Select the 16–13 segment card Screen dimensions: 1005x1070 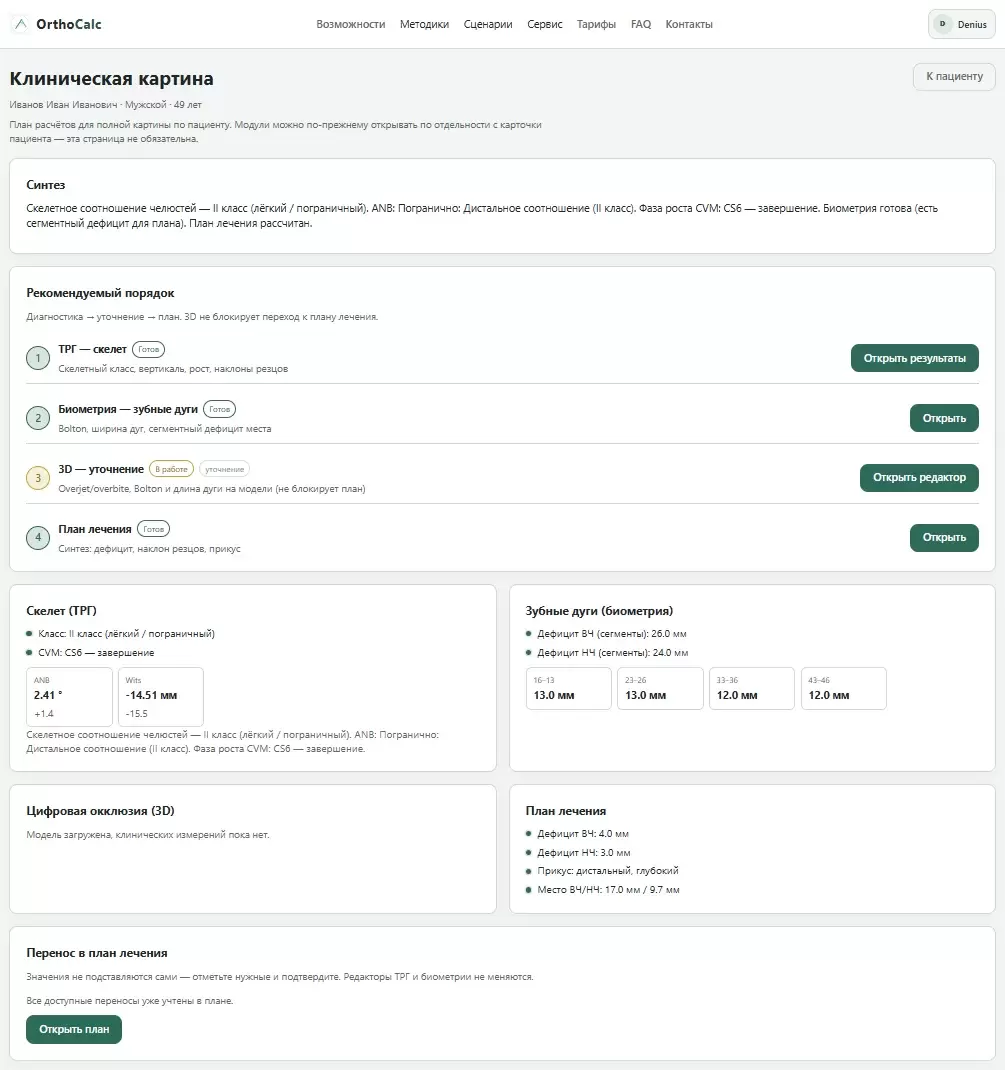pyautogui.click(x=568, y=689)
